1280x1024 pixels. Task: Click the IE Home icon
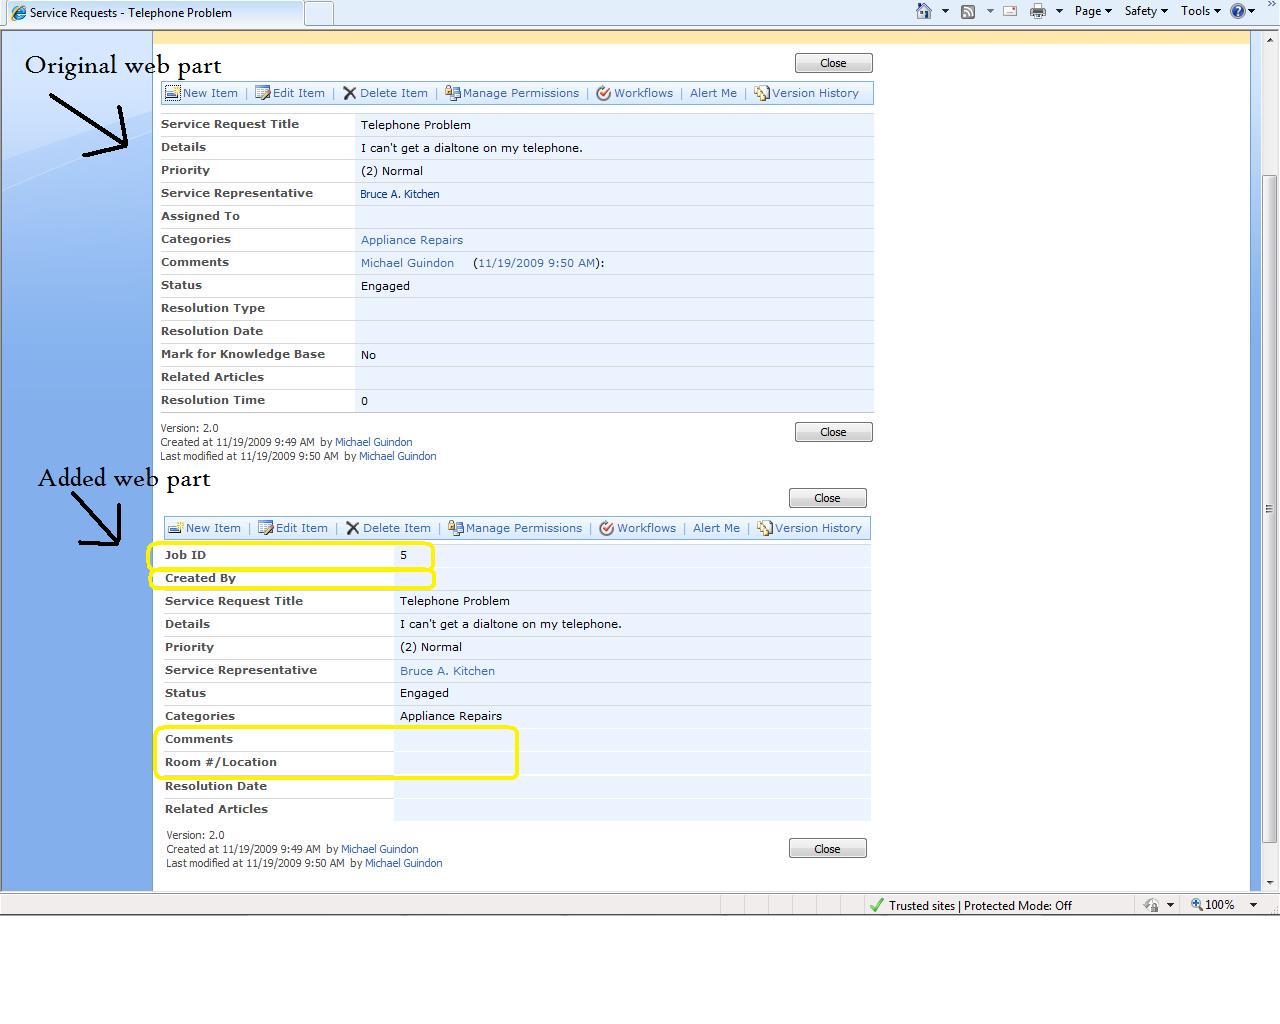pyautogui.click(x=924, y=11)
